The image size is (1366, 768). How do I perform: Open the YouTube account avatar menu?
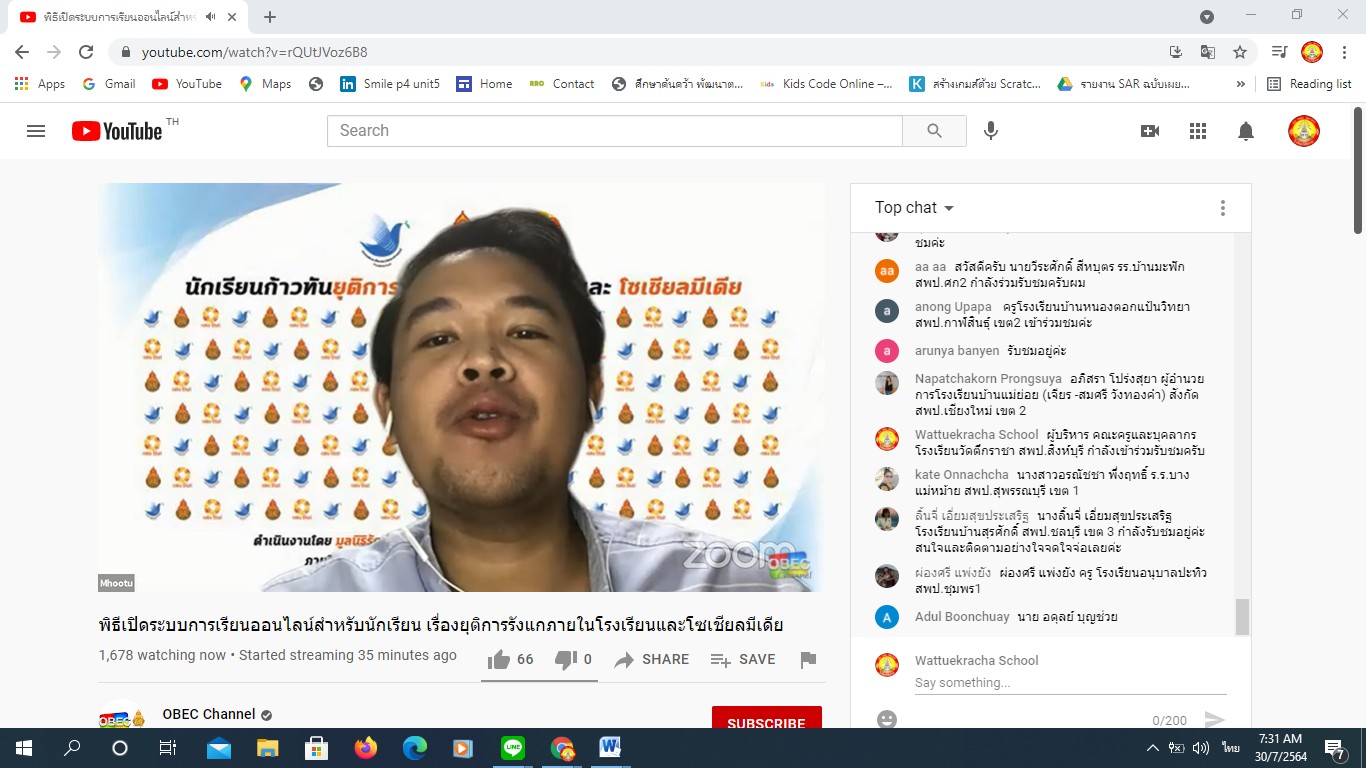coord(1303,131)
